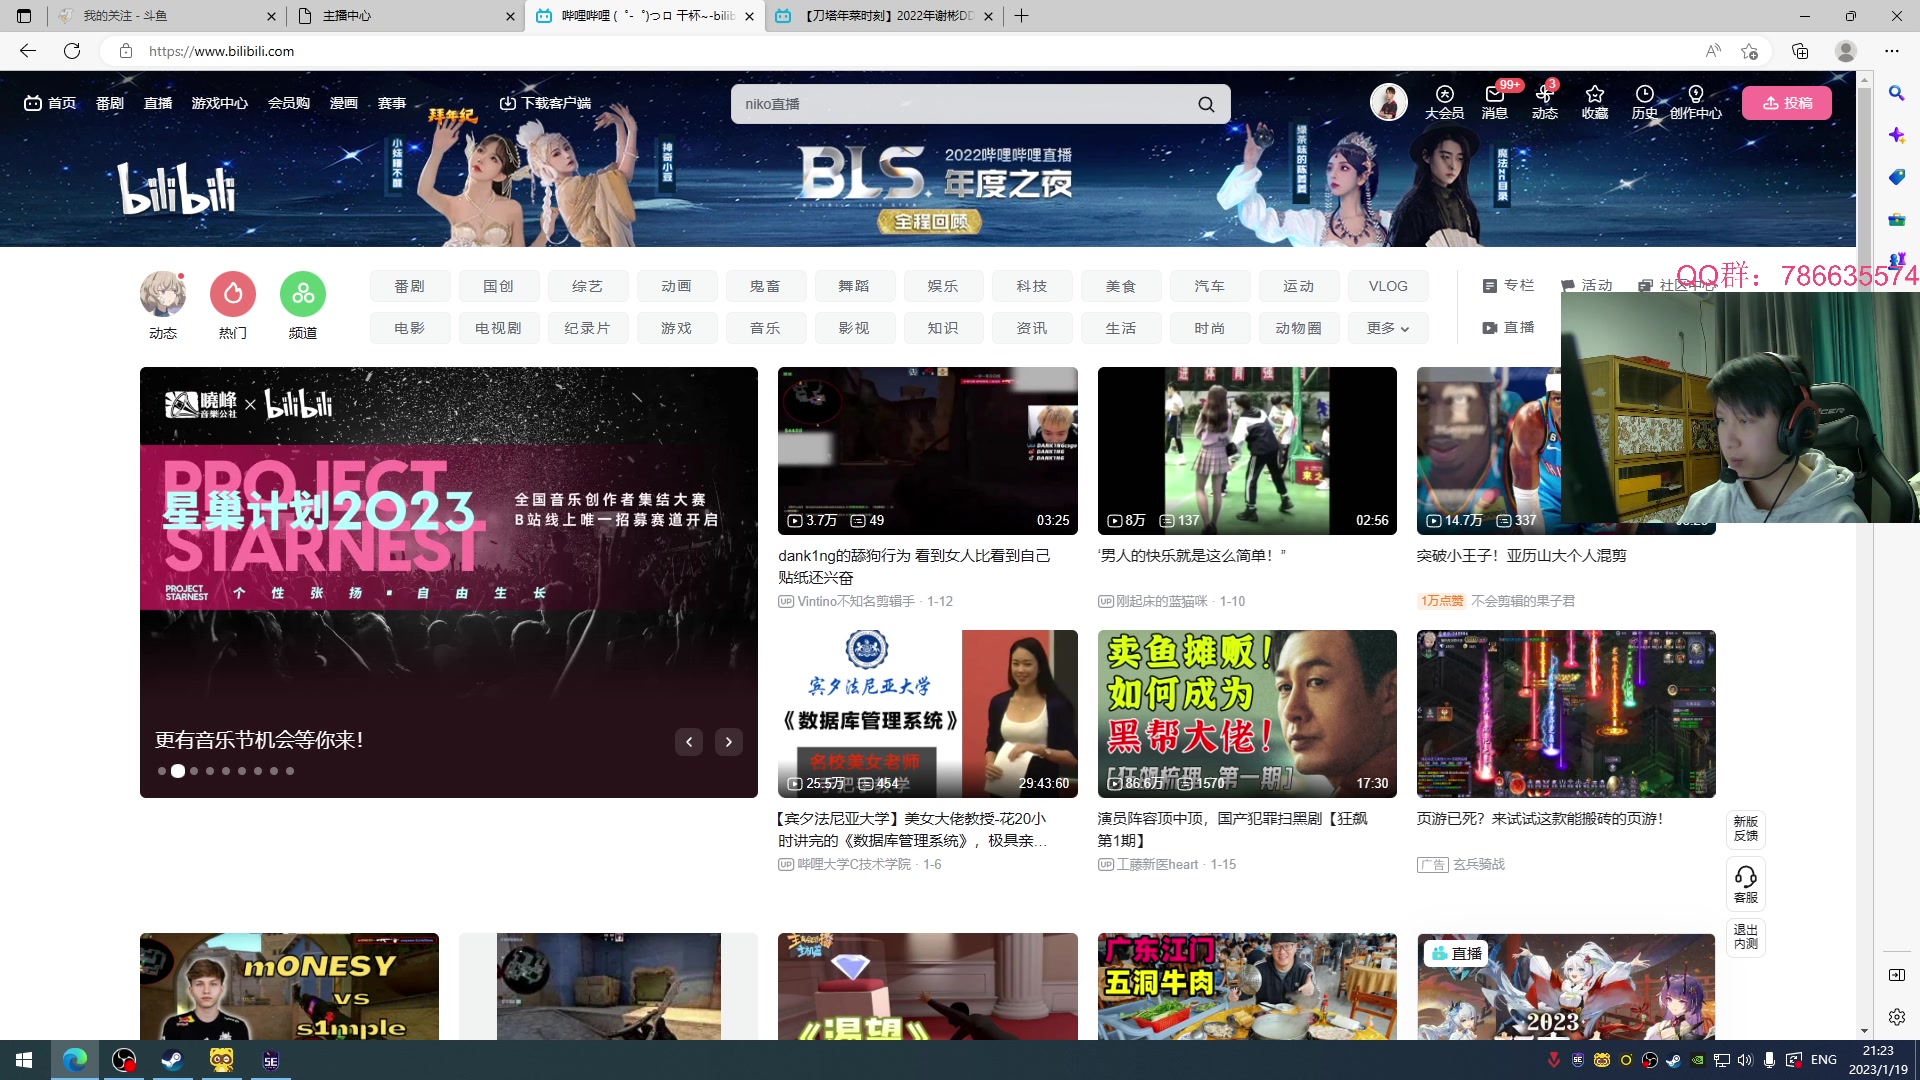1920x1080 pixels.
Task: Open 宾夕法尼亚大学 database video thumbnail
Action: (927, 714)
